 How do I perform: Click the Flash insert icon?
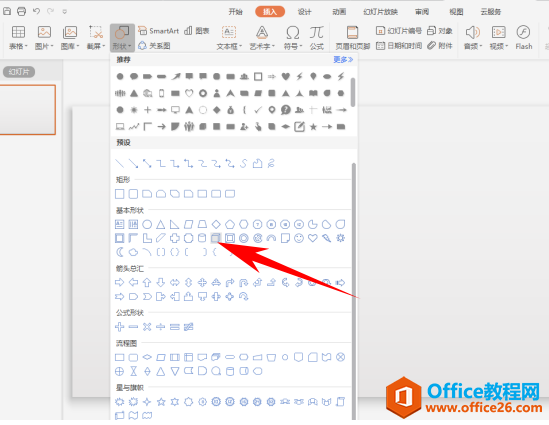click(523, 37)
